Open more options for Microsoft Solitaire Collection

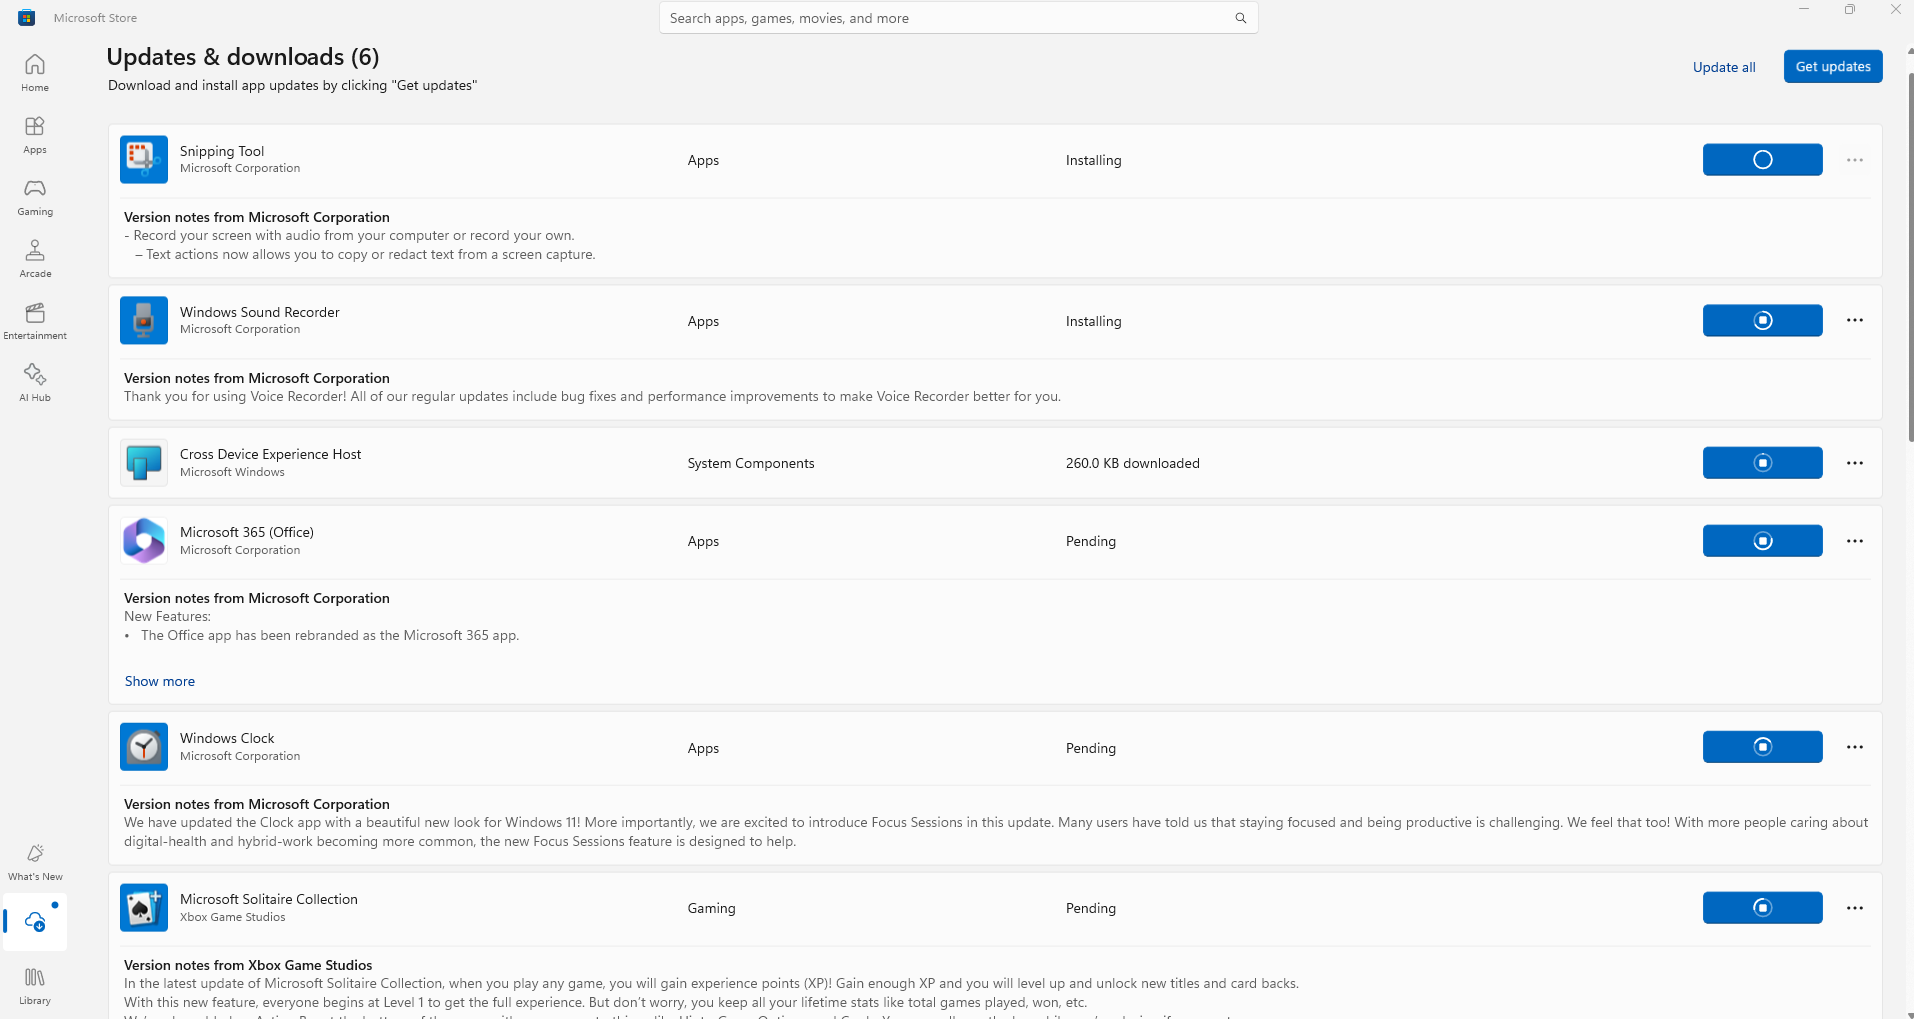click(x=1855, y=908)
